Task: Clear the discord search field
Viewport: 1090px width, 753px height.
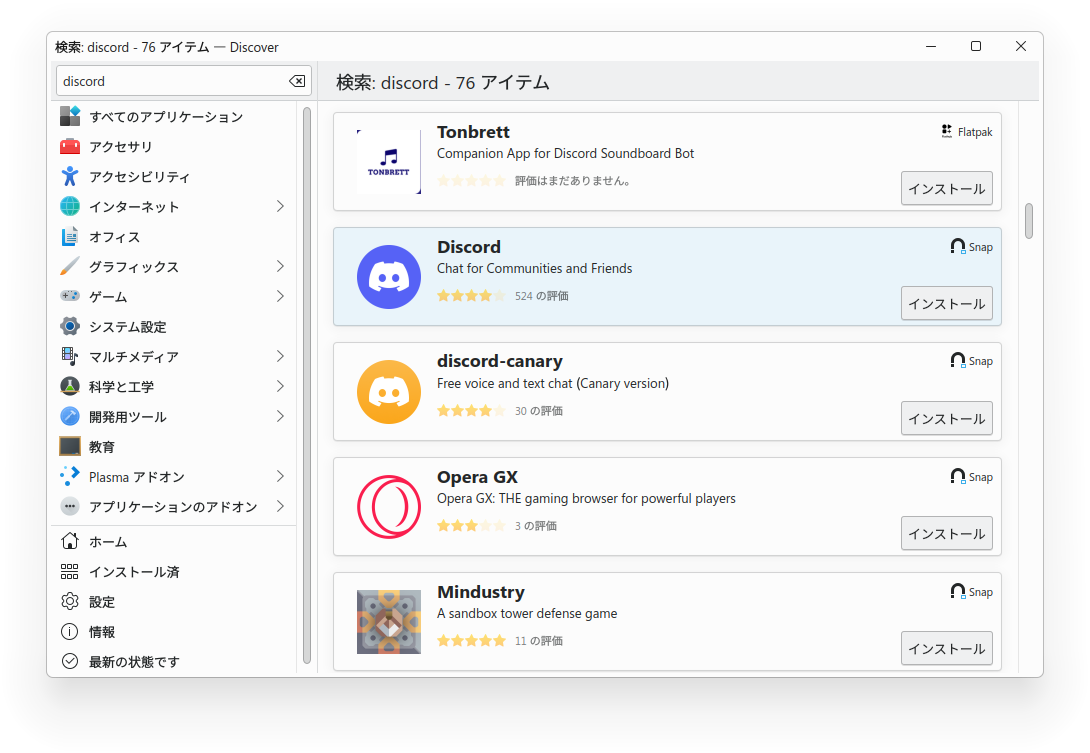Action: pyautogui.click(x=297, y=81)
